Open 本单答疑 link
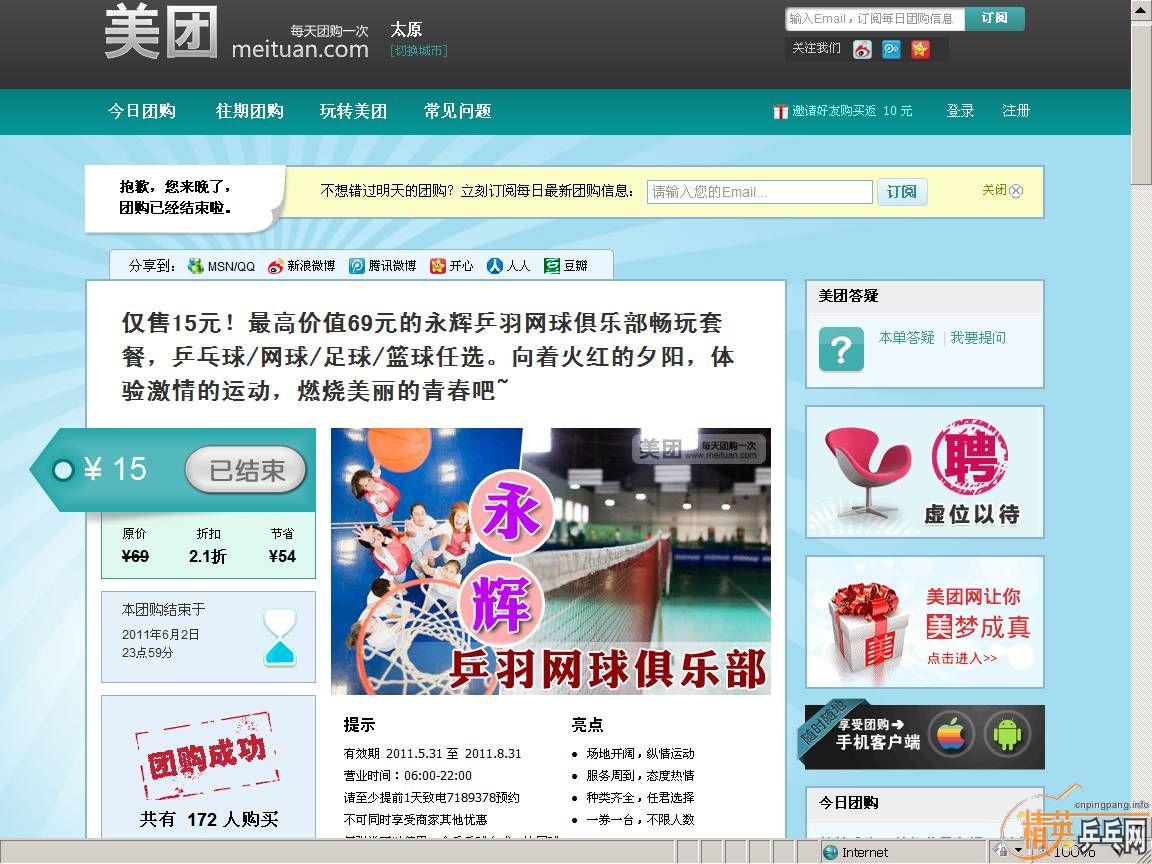 point(907,338)
